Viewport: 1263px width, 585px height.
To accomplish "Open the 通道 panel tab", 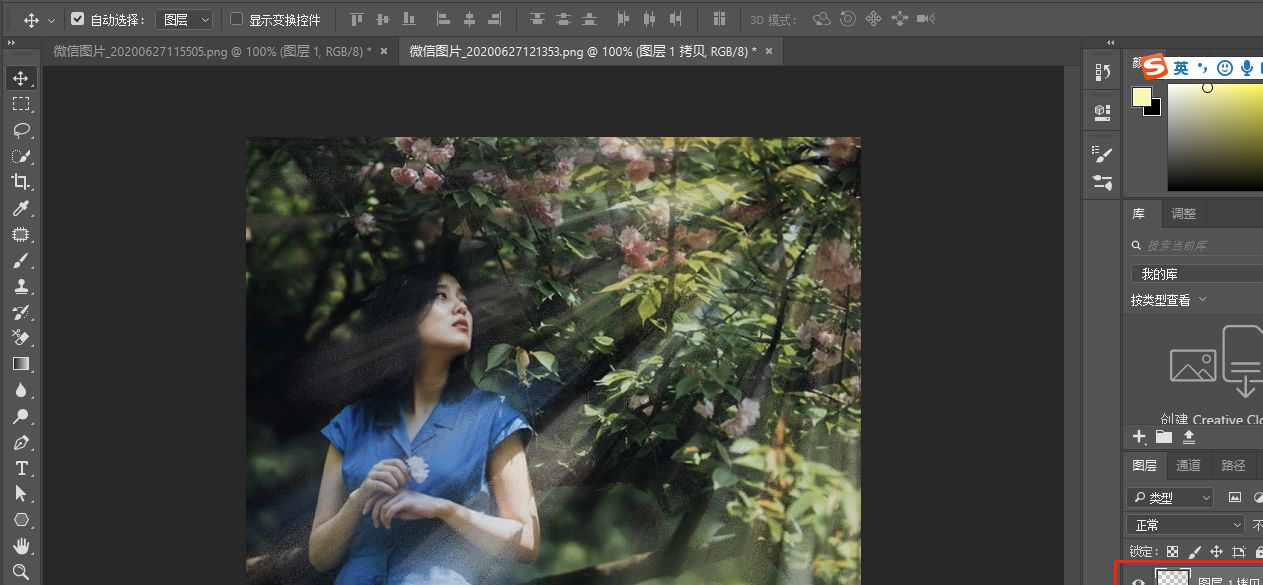I will click(1188, 465).
